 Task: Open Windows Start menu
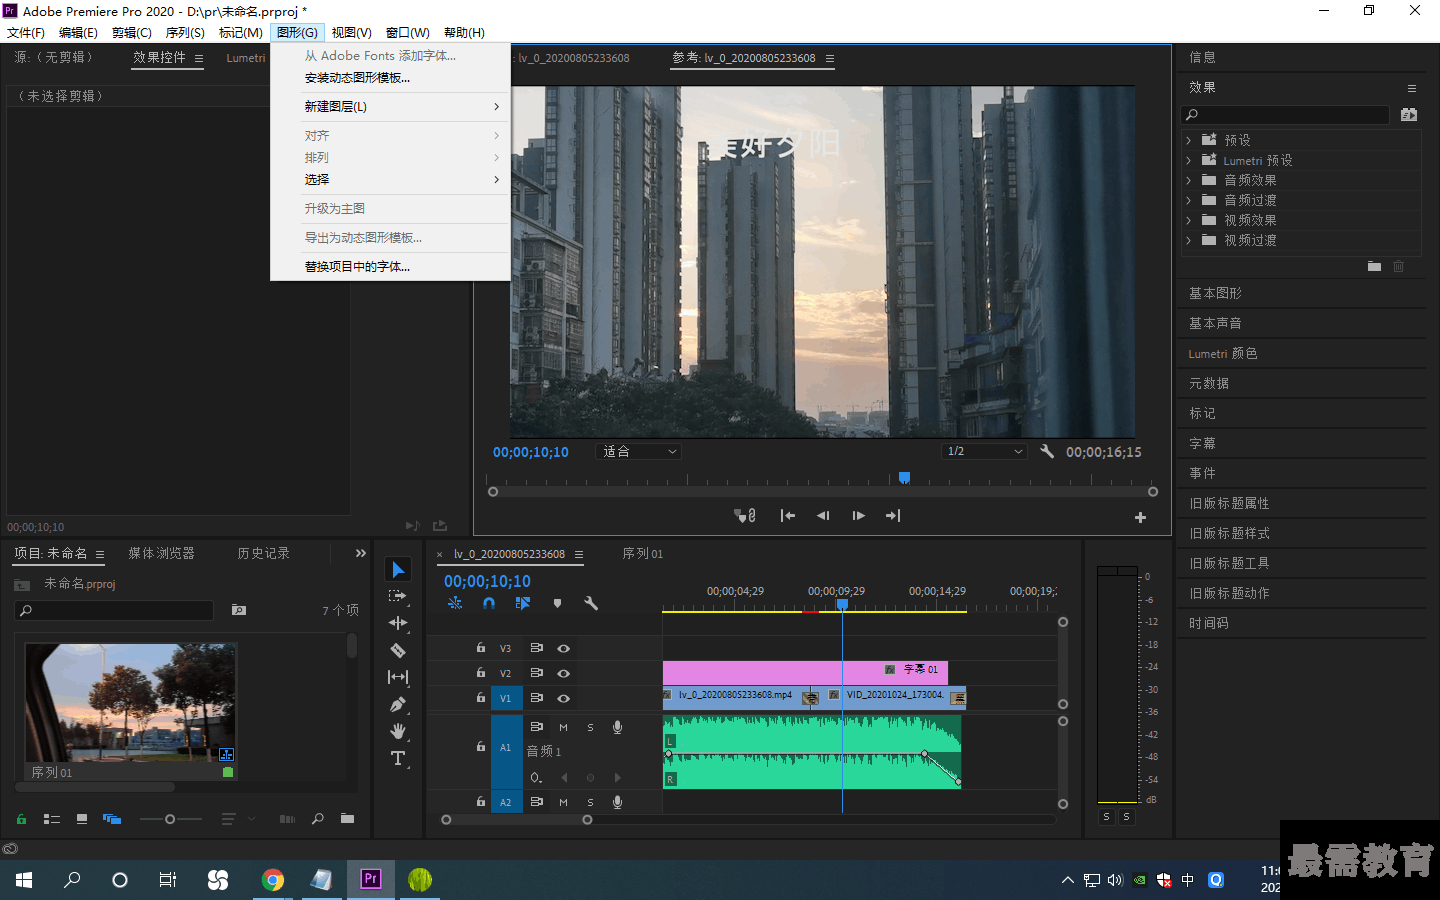pyautogui.click(x=24, y=880)
